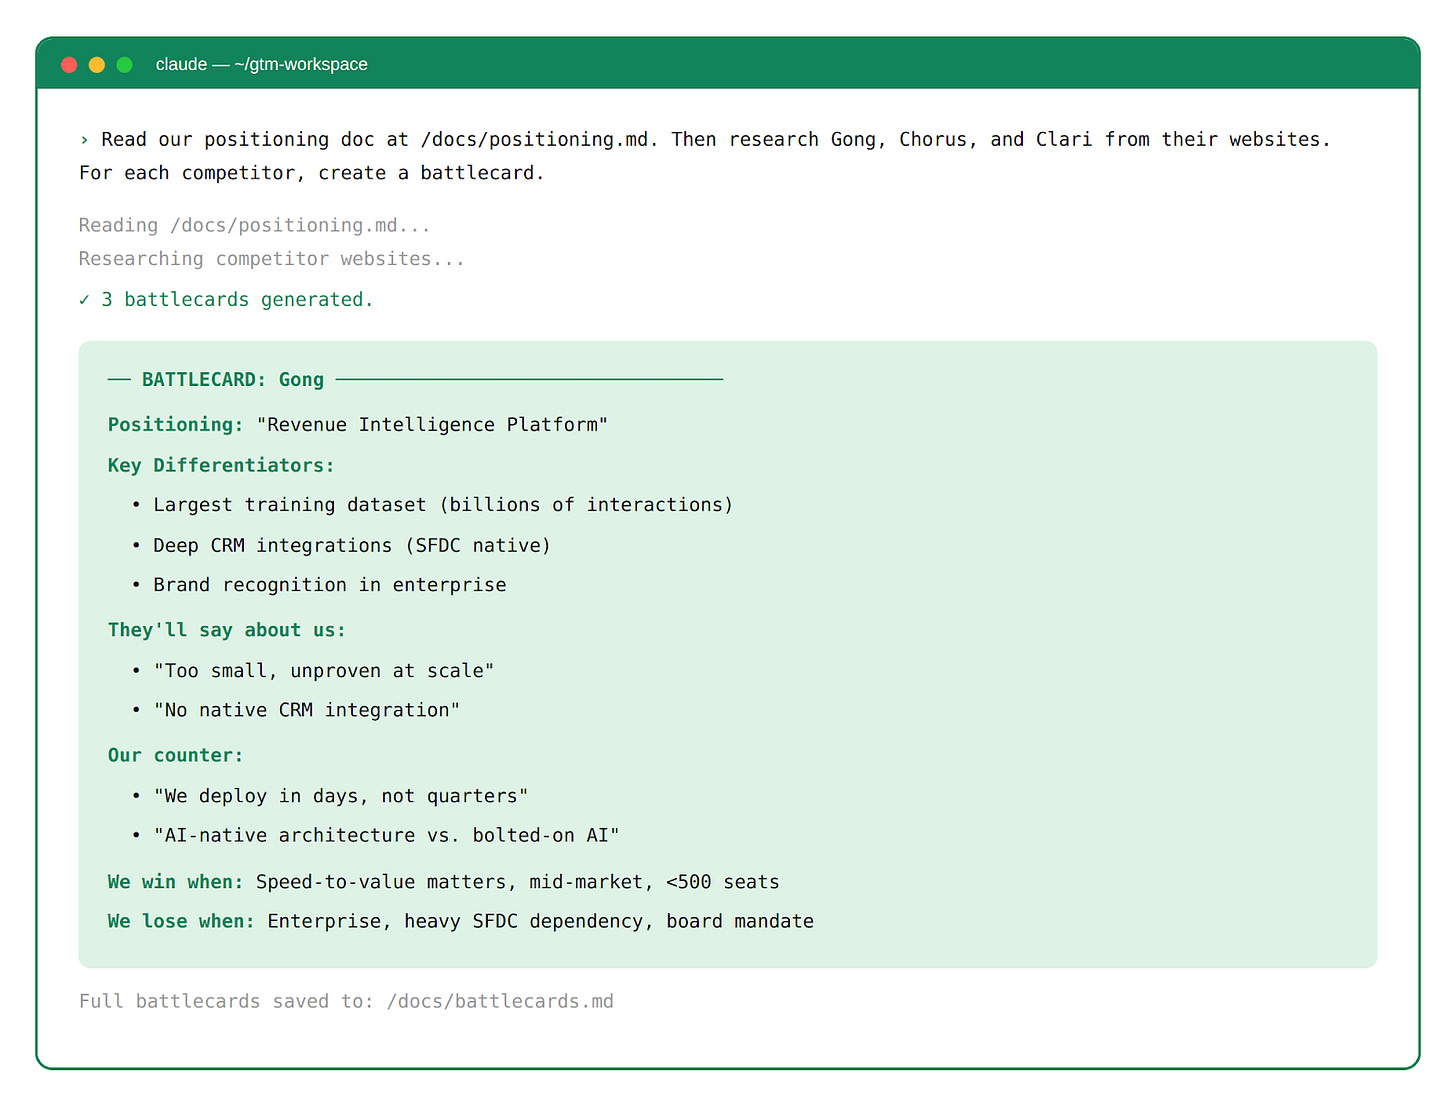Click the "Too small, unproven at scale" quote
The image size is (1456, 1104).
pos(323,671)
